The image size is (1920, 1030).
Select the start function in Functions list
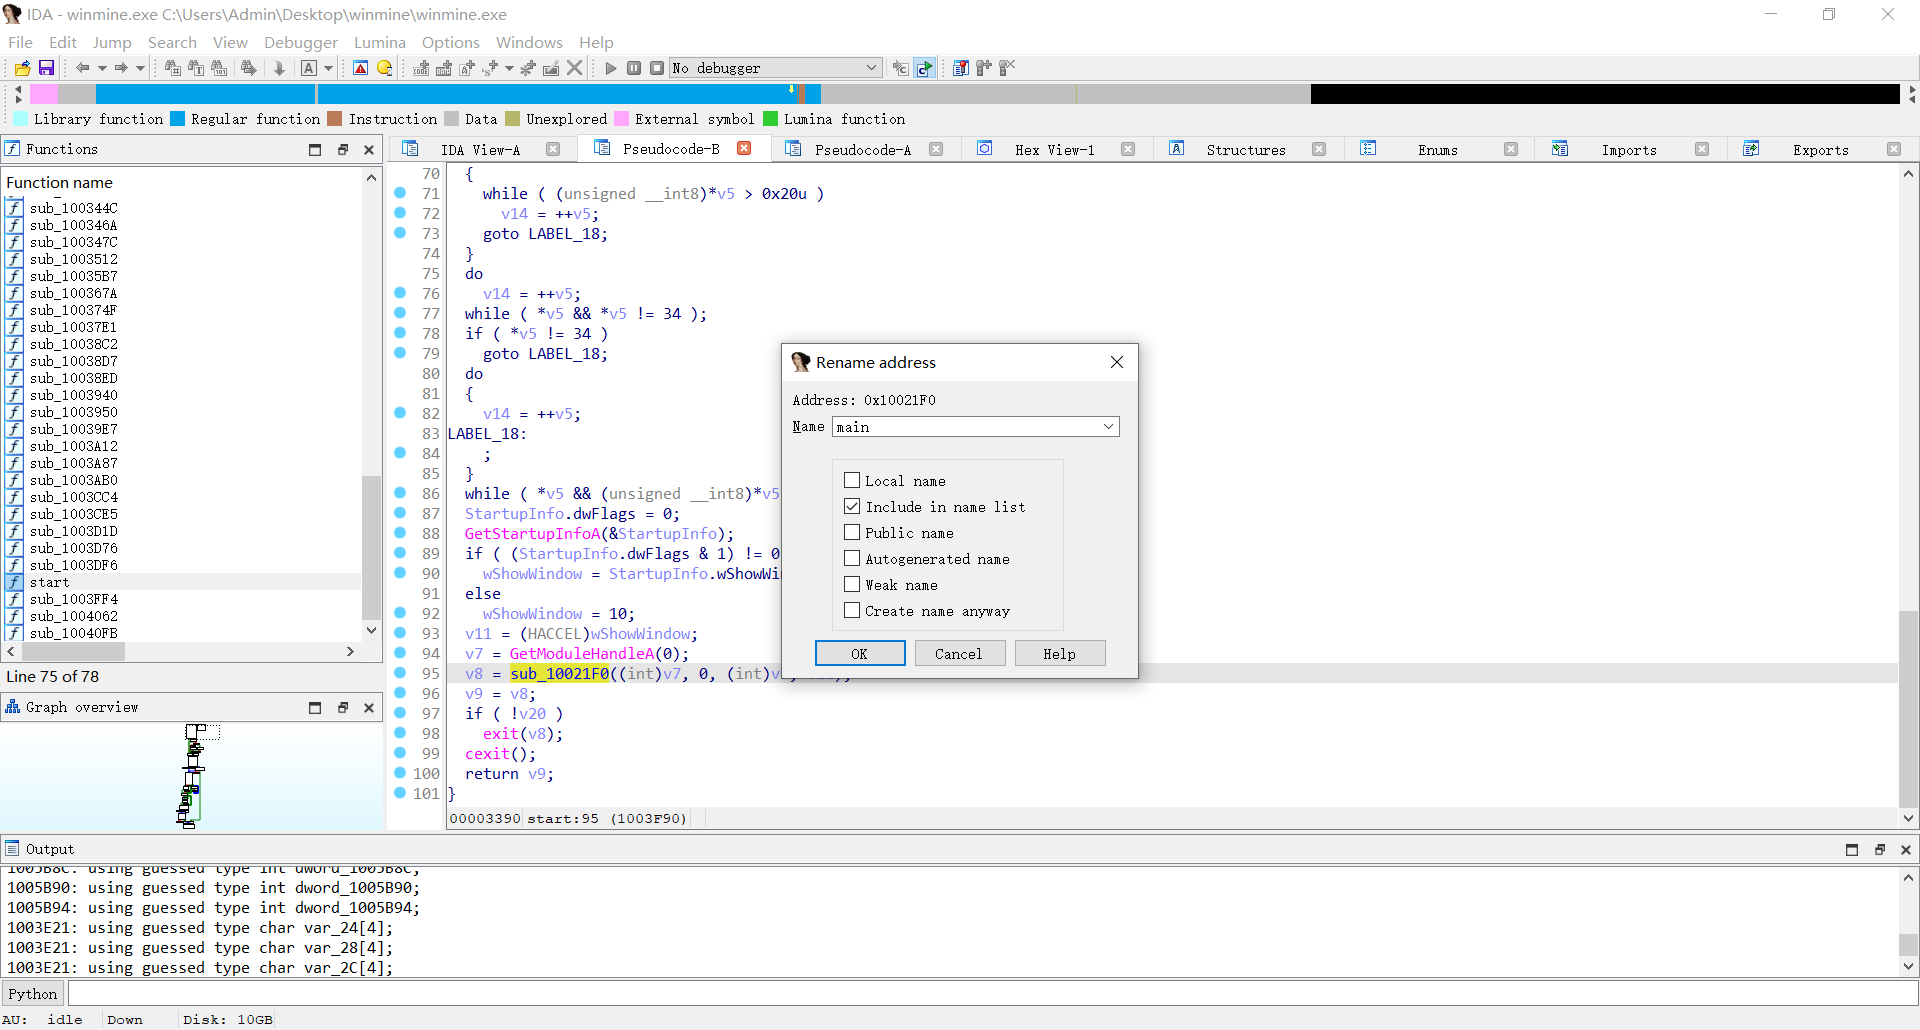click(182, 582)
